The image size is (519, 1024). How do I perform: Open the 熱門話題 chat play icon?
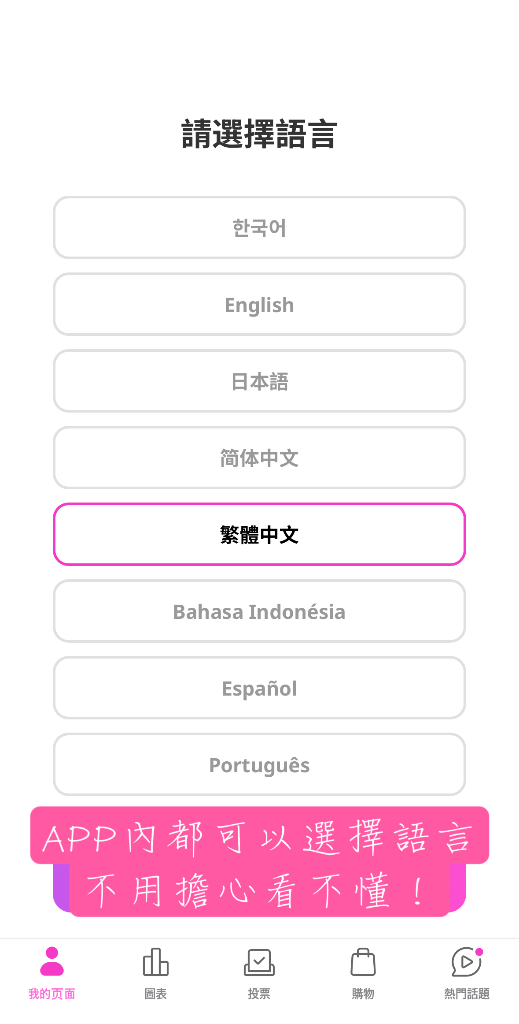(x=466, y=962)
